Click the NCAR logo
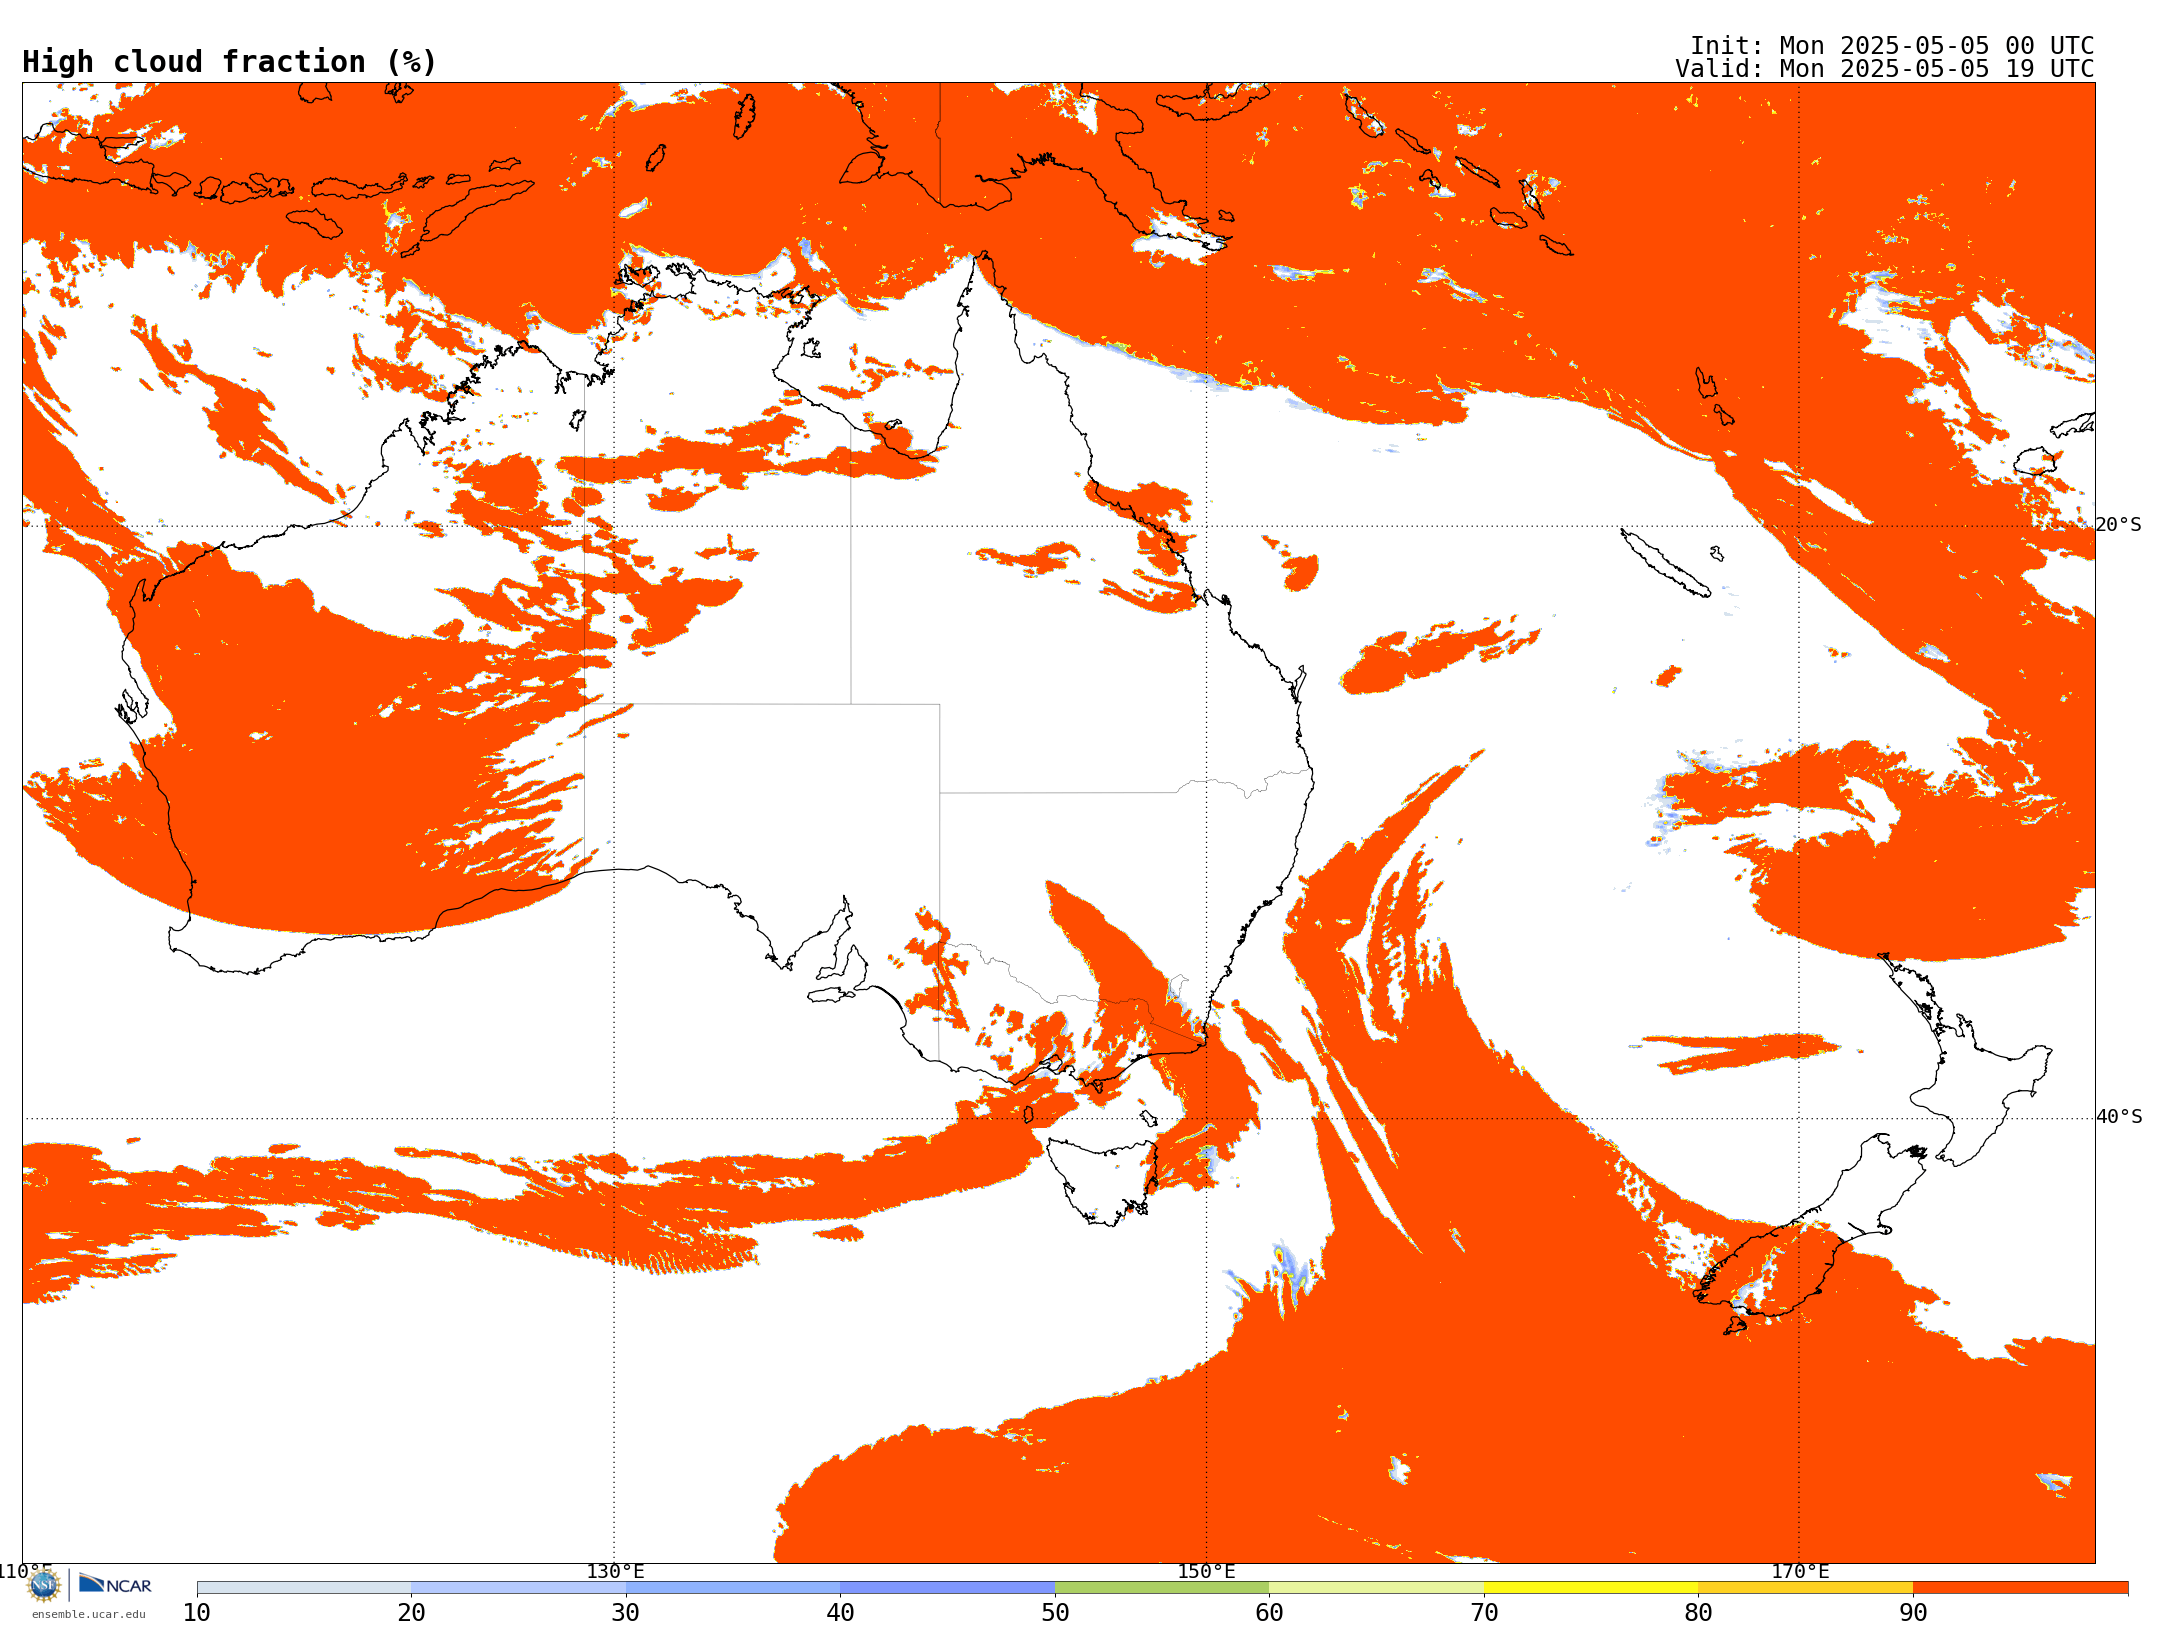 click(115, 1584)
